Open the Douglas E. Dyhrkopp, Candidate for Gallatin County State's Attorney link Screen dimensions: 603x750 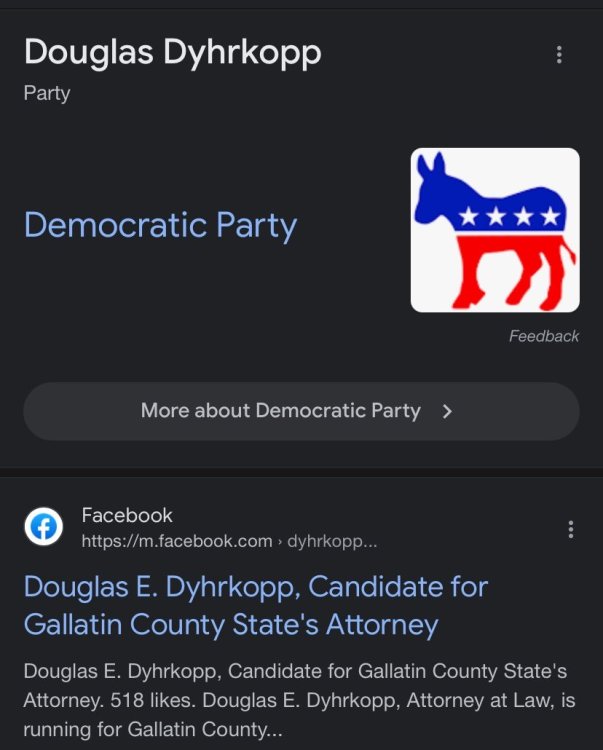tap(256, 606)
